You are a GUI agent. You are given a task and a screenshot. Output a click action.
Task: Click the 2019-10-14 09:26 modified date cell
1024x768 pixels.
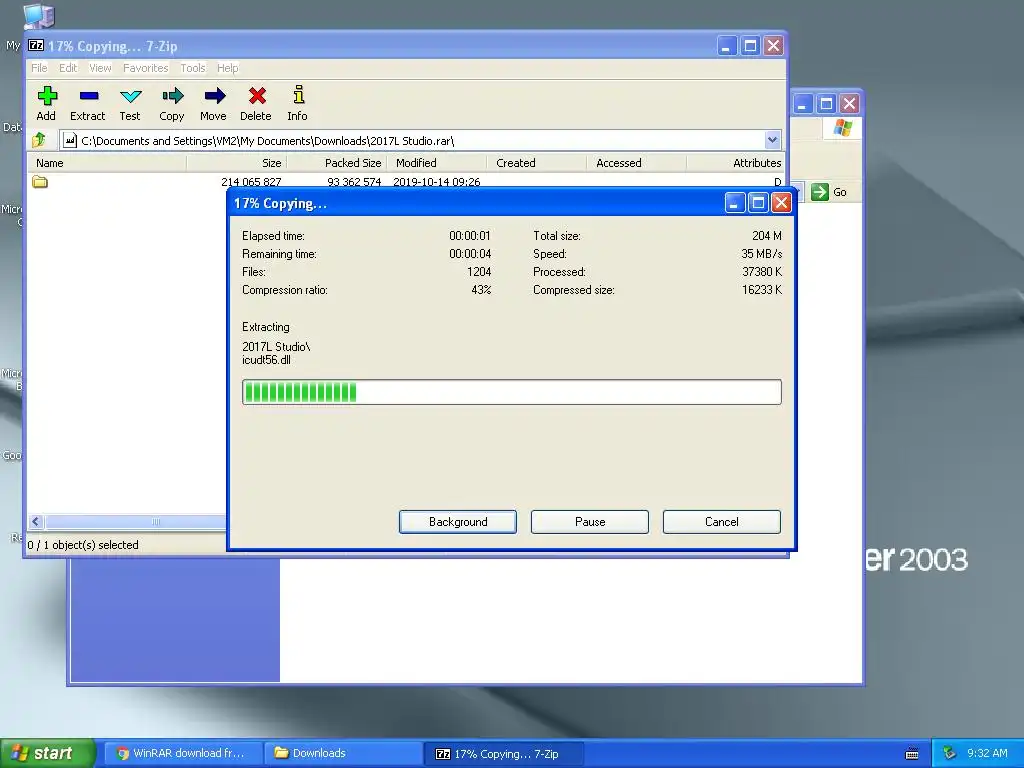coord(436,182)
